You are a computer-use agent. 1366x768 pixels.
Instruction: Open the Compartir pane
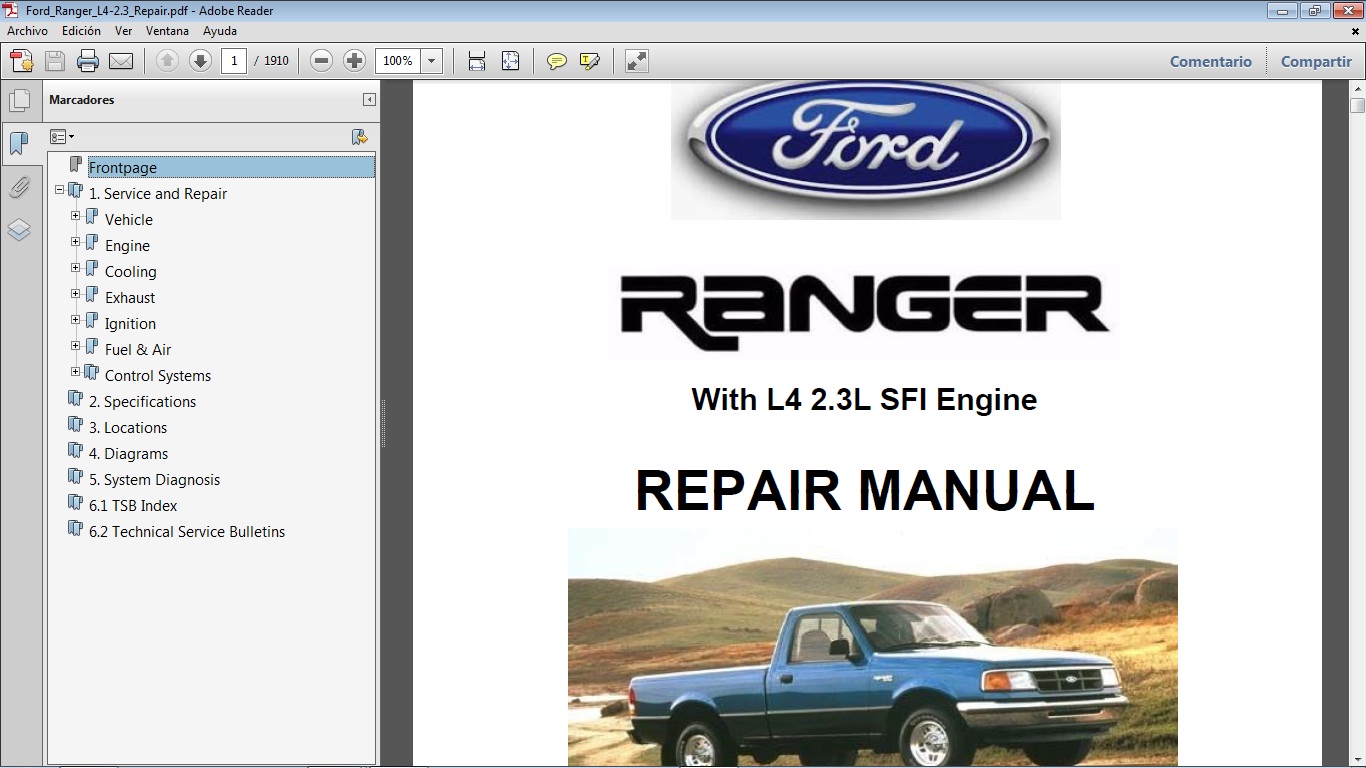pyautogui.click(x=1316, y=61)
